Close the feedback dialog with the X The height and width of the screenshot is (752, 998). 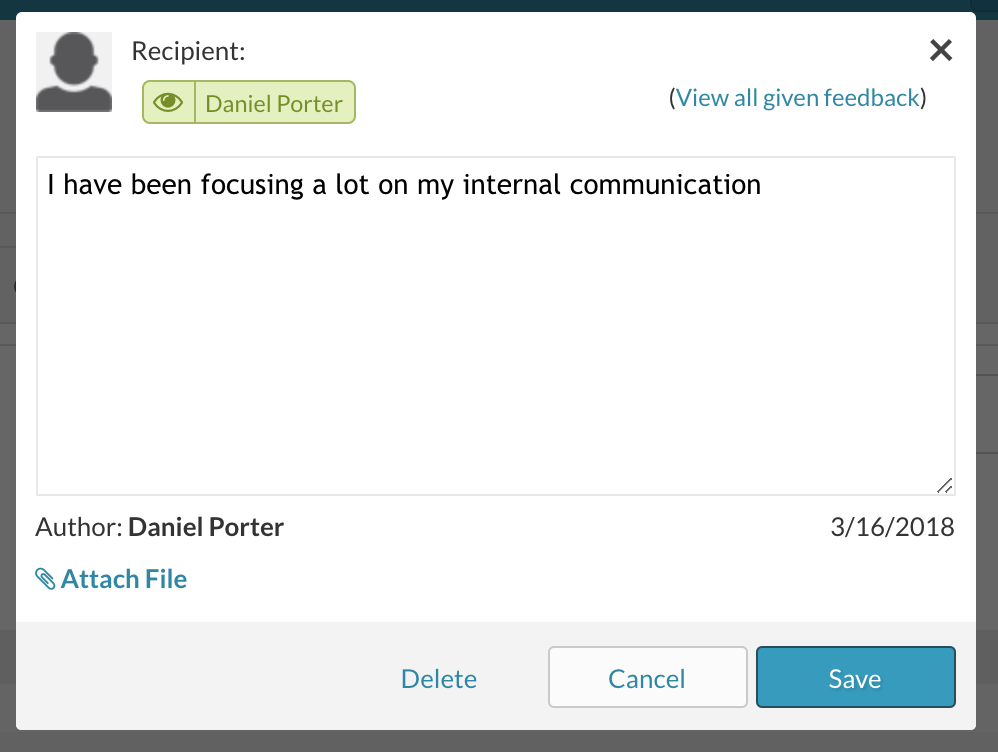point(941,50)
